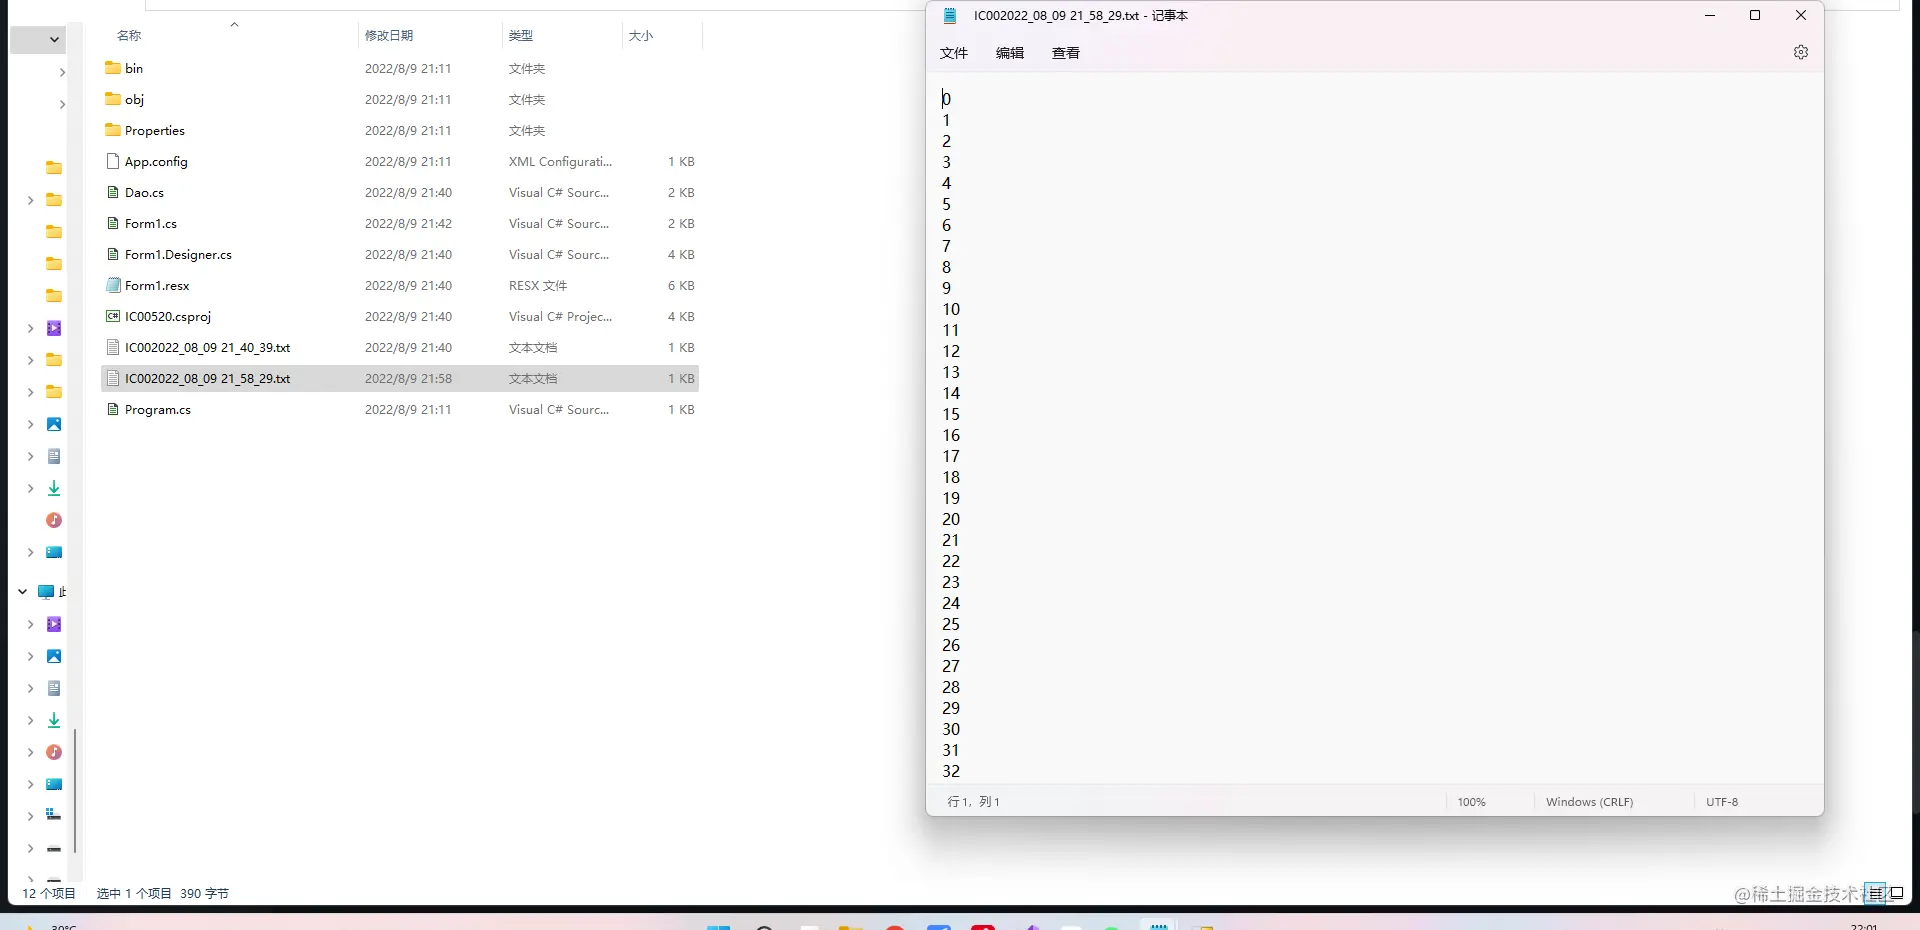Select the IC002022_08_09 21_58_29.txt file icon

tap(113, 378)
